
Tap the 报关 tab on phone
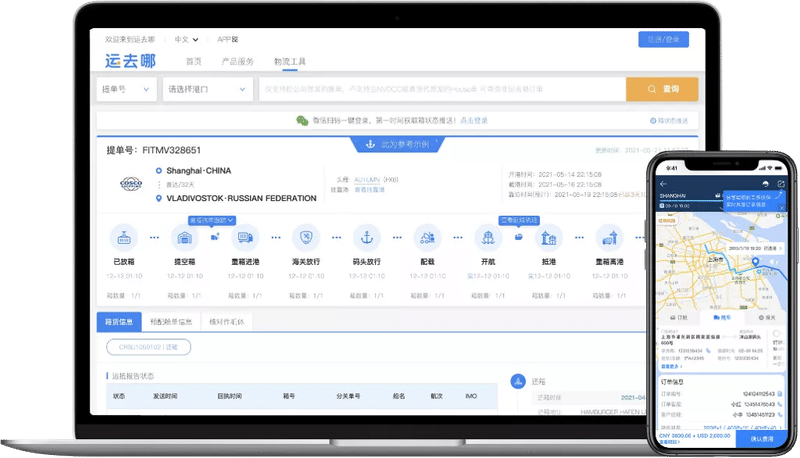(767, 317)
